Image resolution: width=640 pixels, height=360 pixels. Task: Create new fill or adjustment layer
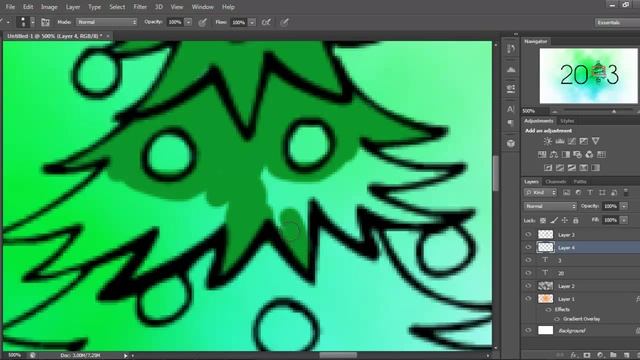pyautogui.click(x=600, y=356)
